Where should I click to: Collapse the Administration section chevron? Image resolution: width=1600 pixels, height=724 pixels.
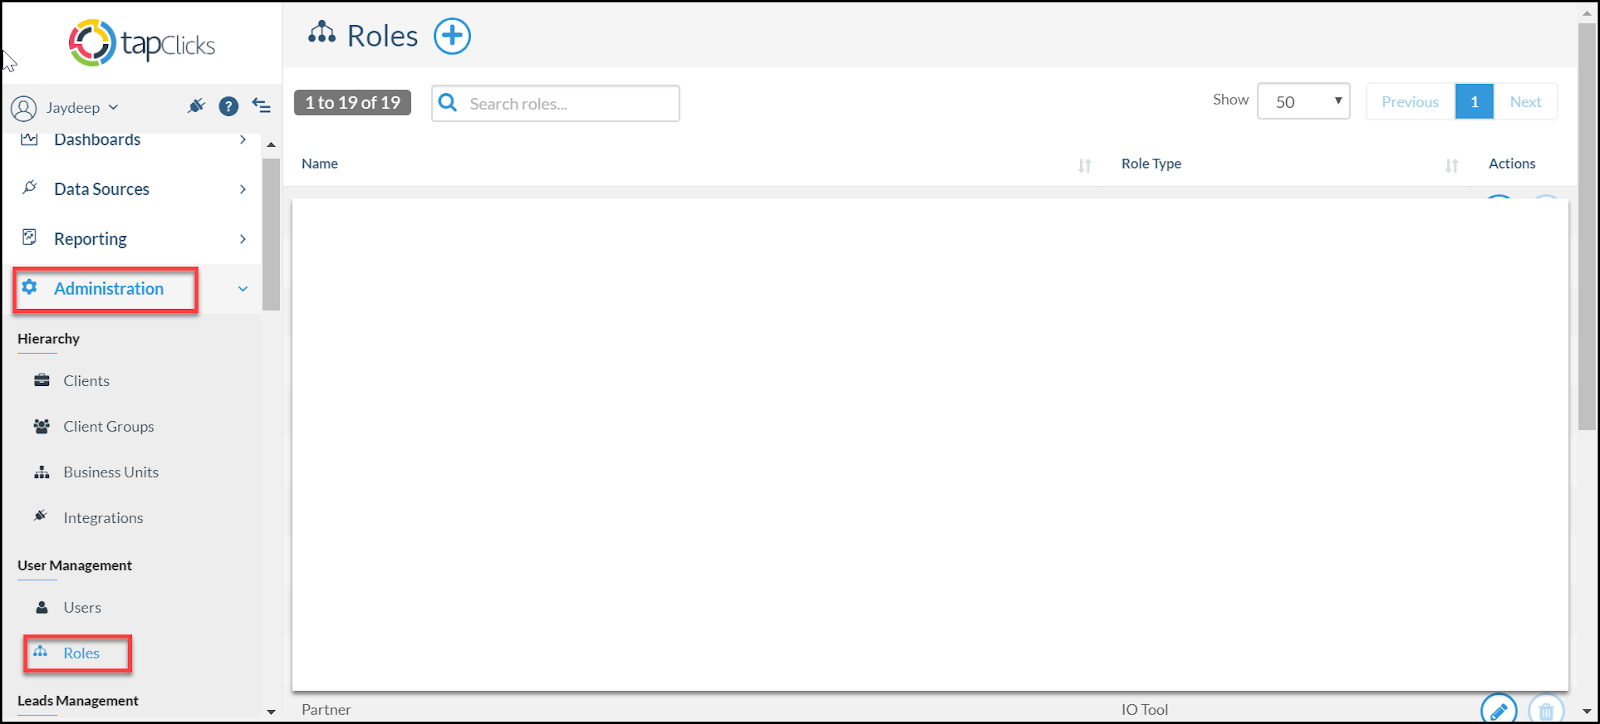coord(243,289)
